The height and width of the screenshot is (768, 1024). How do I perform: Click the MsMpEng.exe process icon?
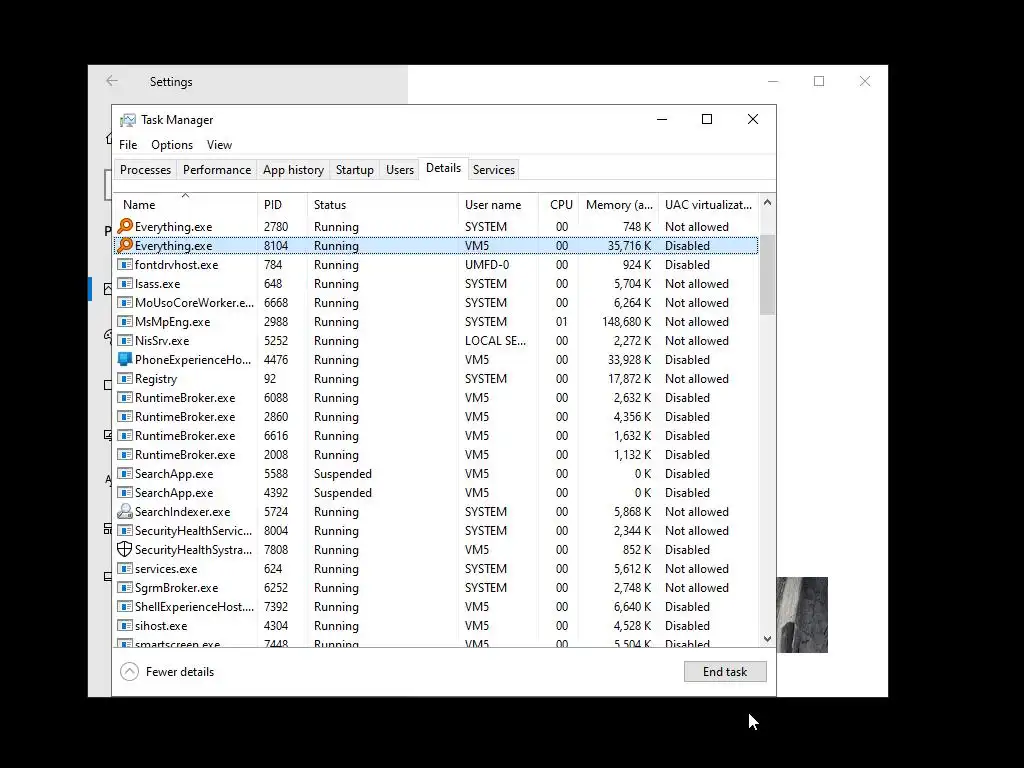[x=125, y=321]
